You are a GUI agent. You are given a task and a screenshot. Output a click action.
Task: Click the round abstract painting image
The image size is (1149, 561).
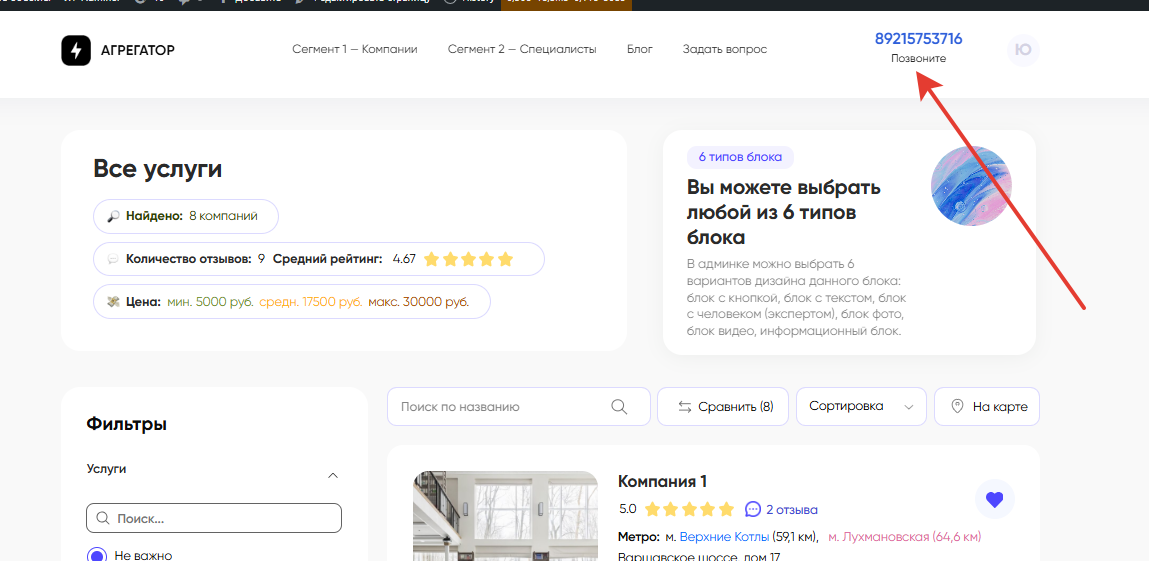971,186
